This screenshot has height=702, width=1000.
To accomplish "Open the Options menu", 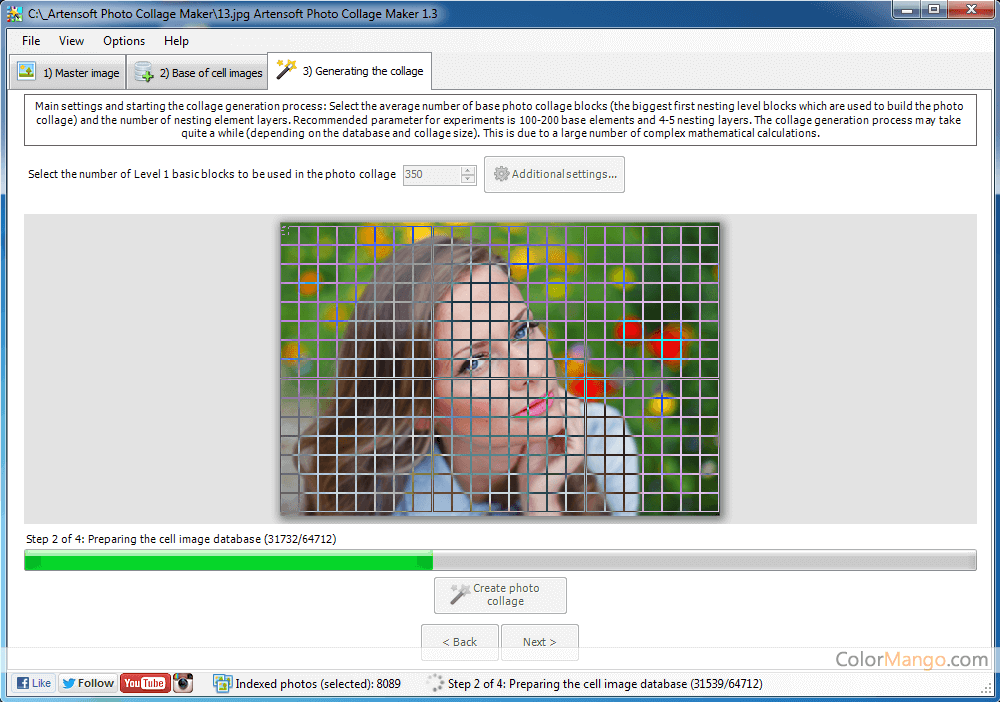I will [x=124, y=41].
